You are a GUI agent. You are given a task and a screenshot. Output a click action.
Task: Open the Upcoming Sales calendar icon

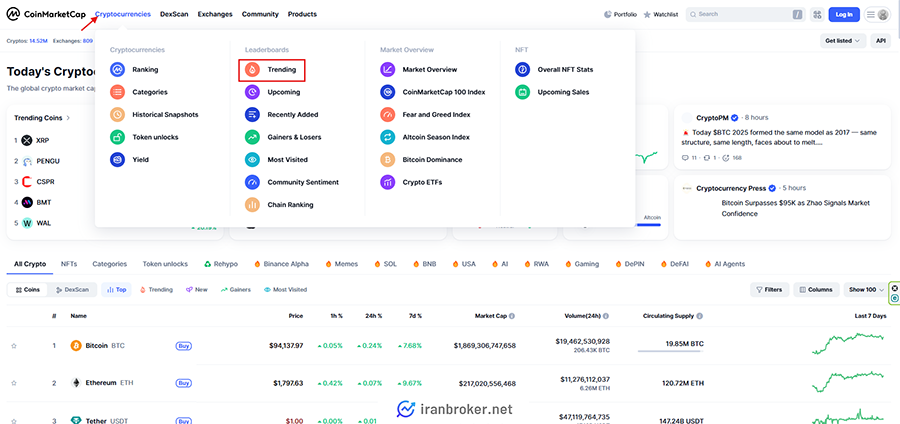(522, 92)
